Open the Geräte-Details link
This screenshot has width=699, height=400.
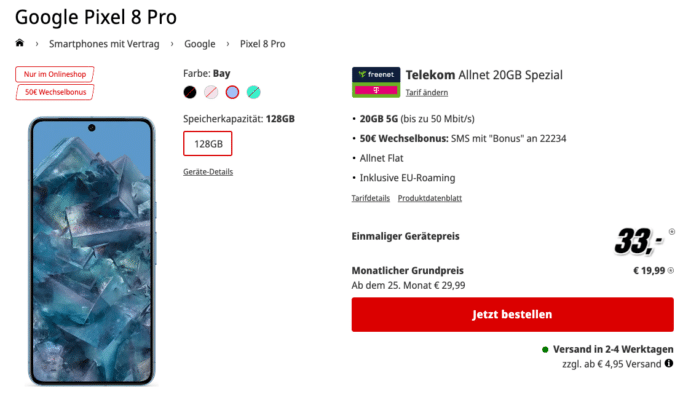(x=208, y=172)
